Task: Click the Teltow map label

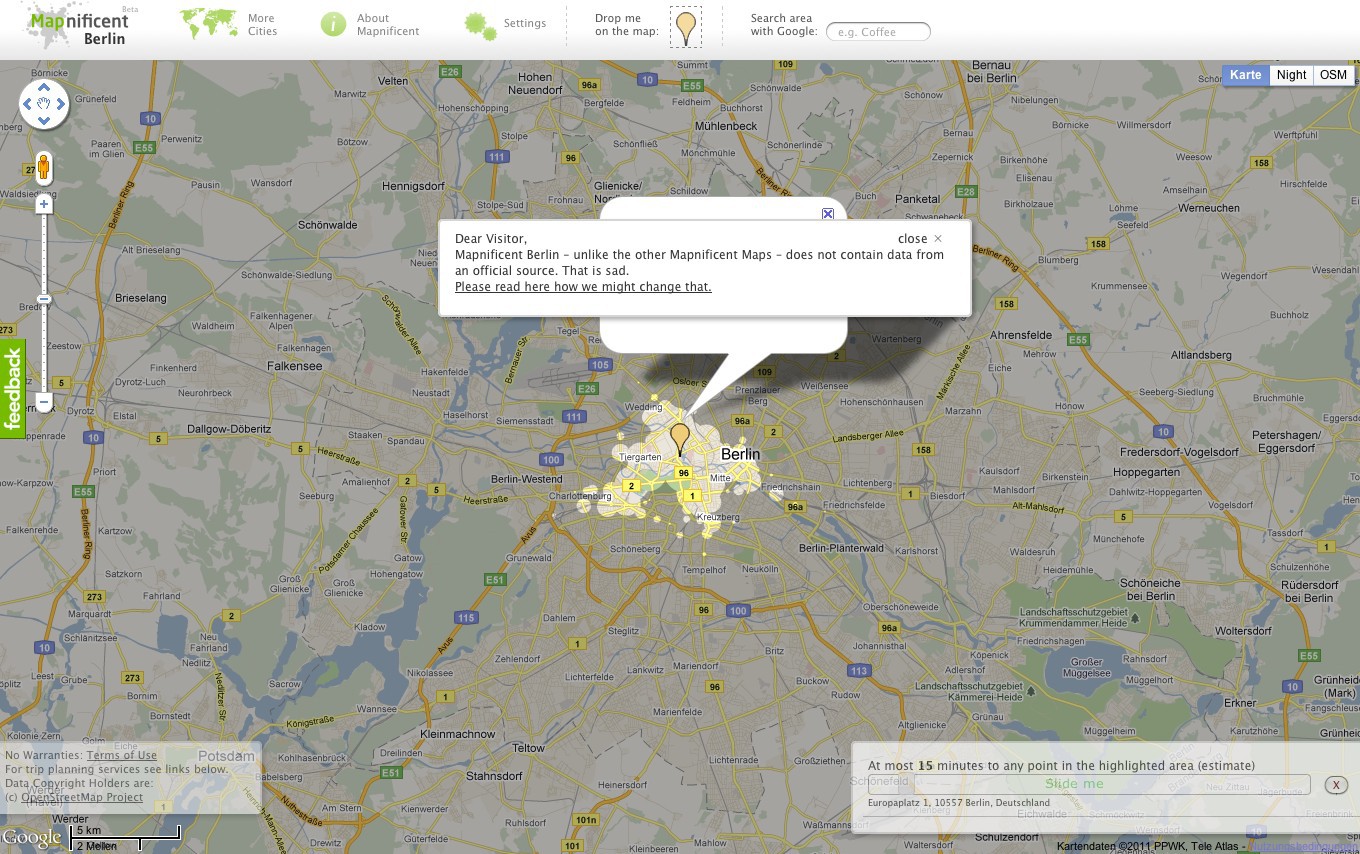Action: tap(528, 748)
